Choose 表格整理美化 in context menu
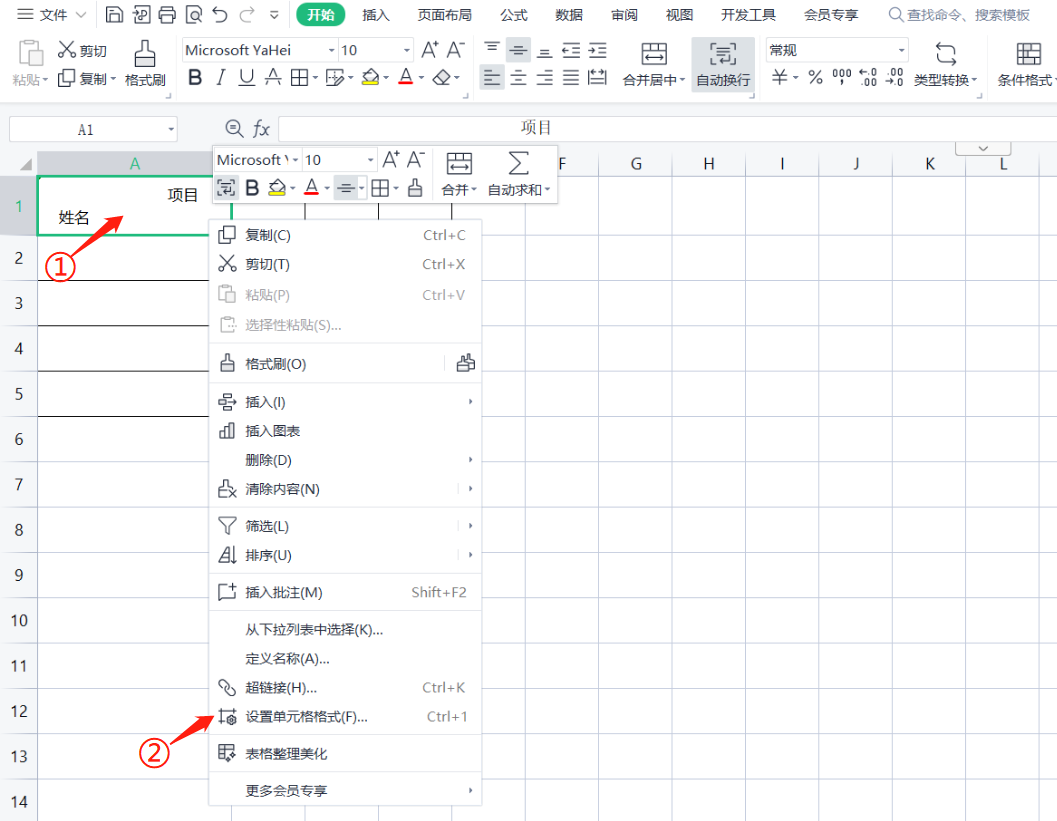1057x821 pixels. [x=345, y=754]
